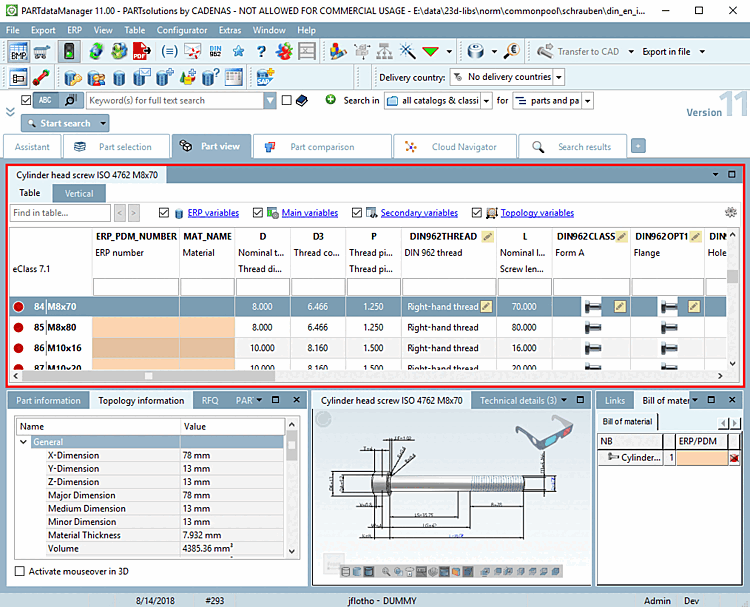Click the Euro price search icon
Viewport: 750px width, 607px height.
(511, 51)
